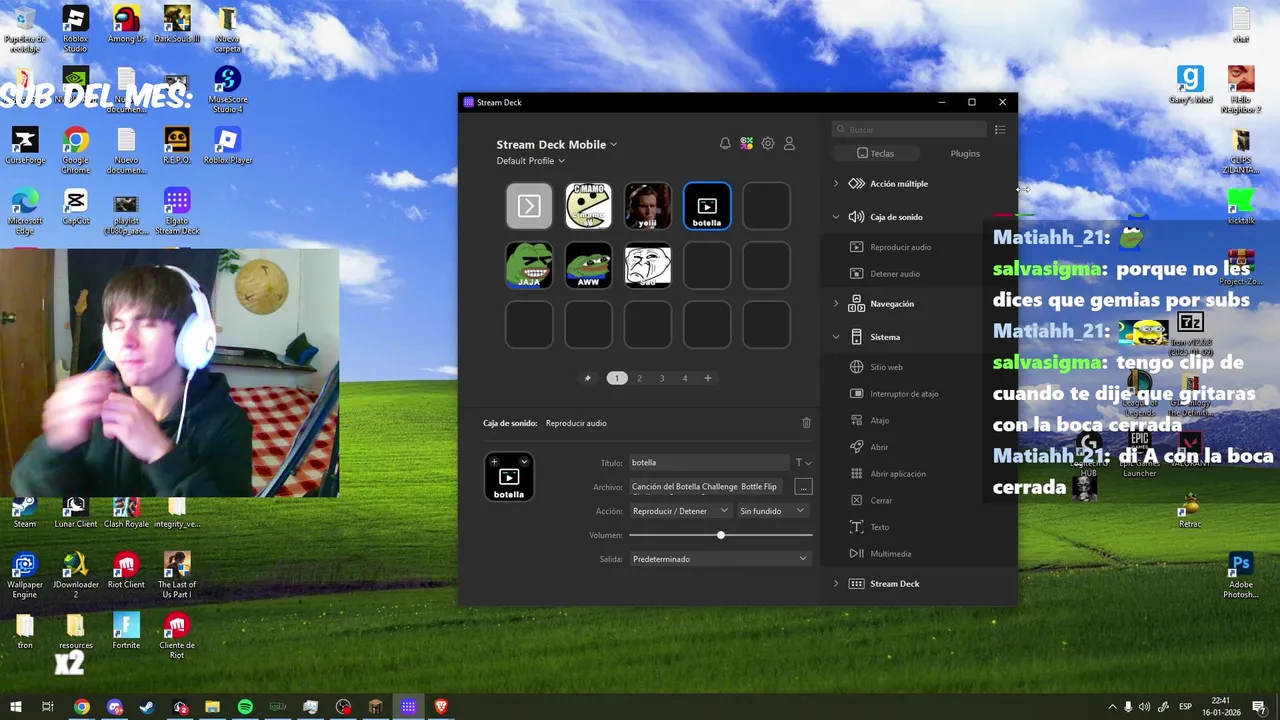
Task: Select the grey next-page arrow key
Action: [529, 206]
